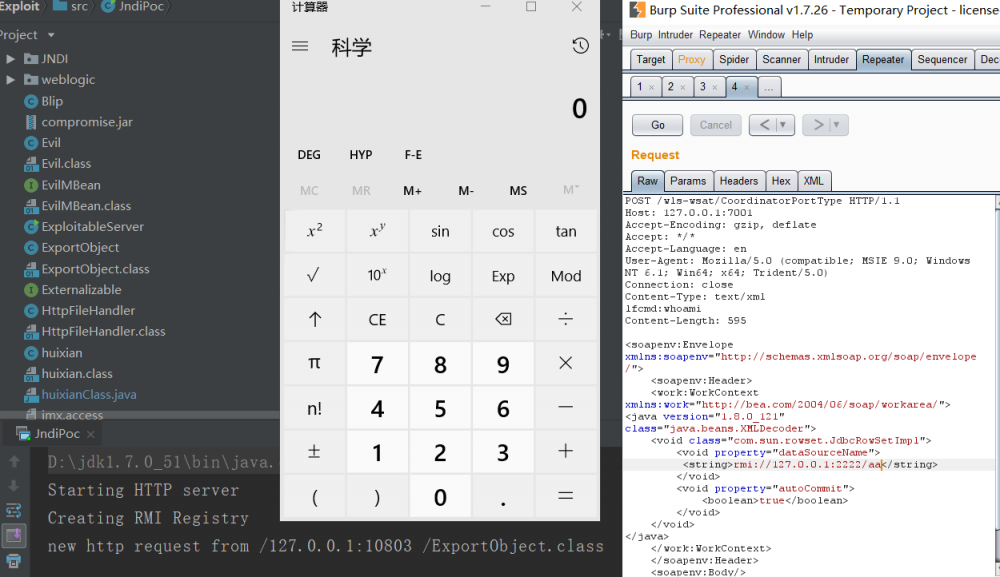
Task: Toggle HYP hyperbolic mode in calculator
Action: pos(361,155)
